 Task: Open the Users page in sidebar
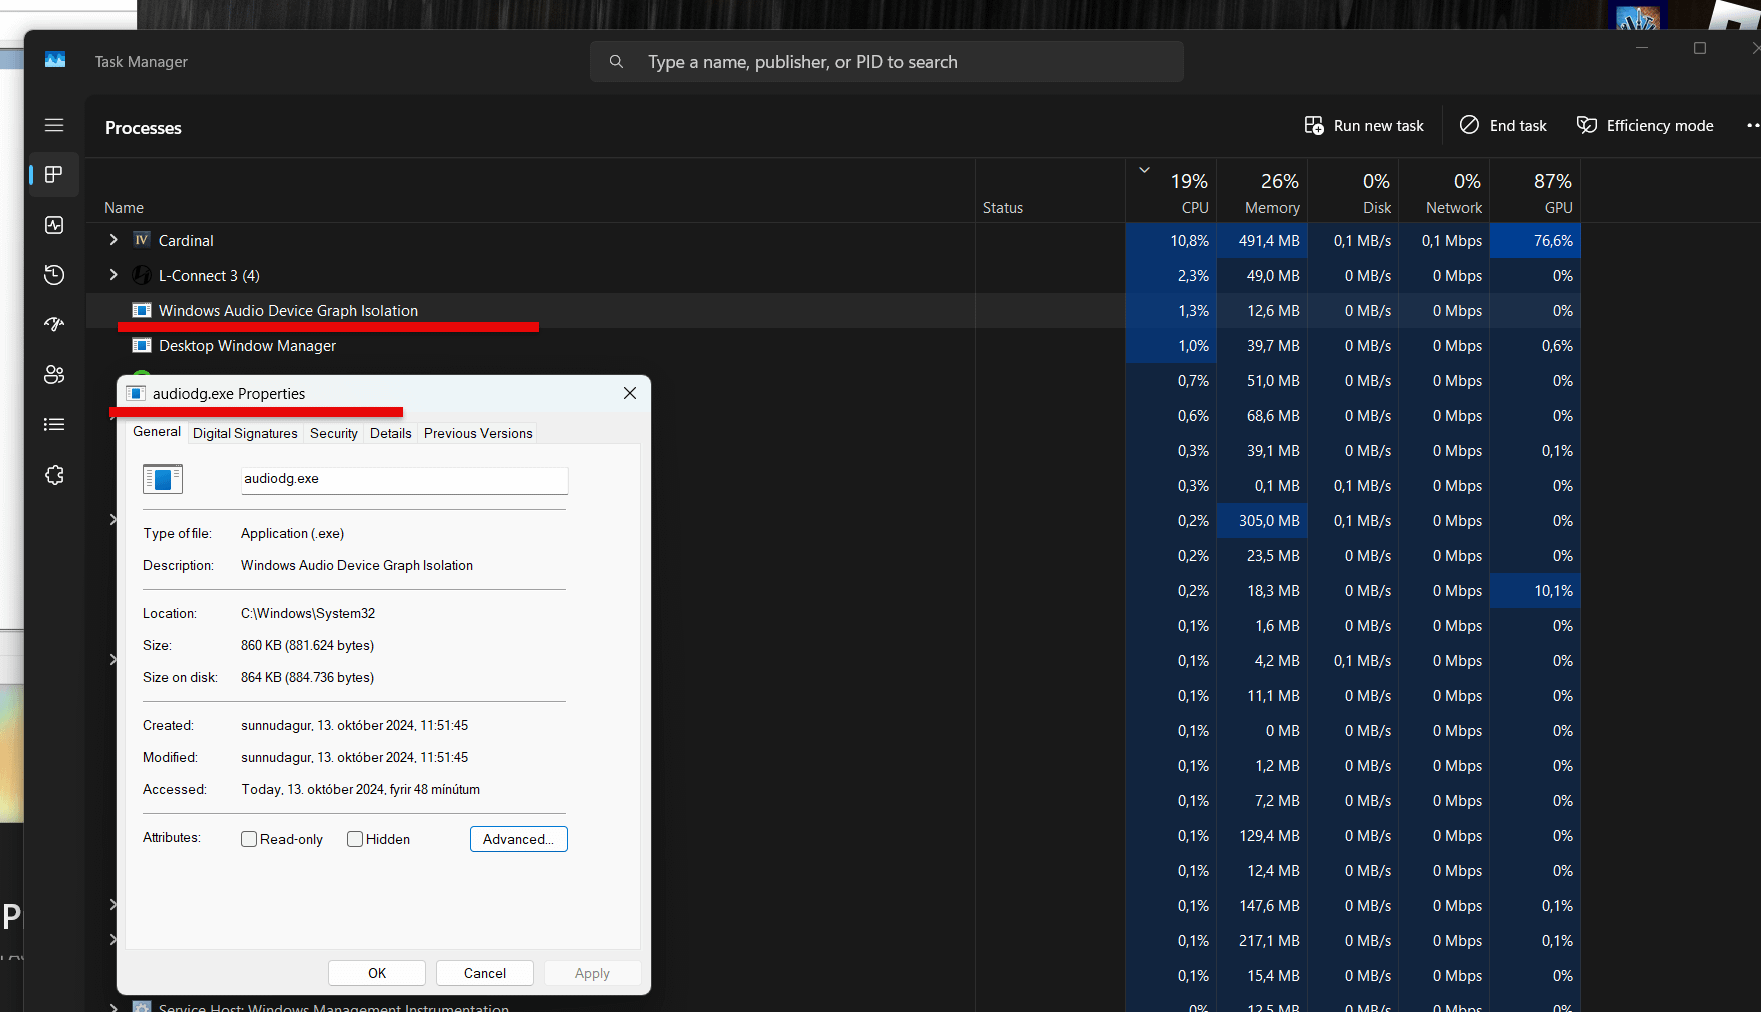pyautogui.click(x=54, y=374)
